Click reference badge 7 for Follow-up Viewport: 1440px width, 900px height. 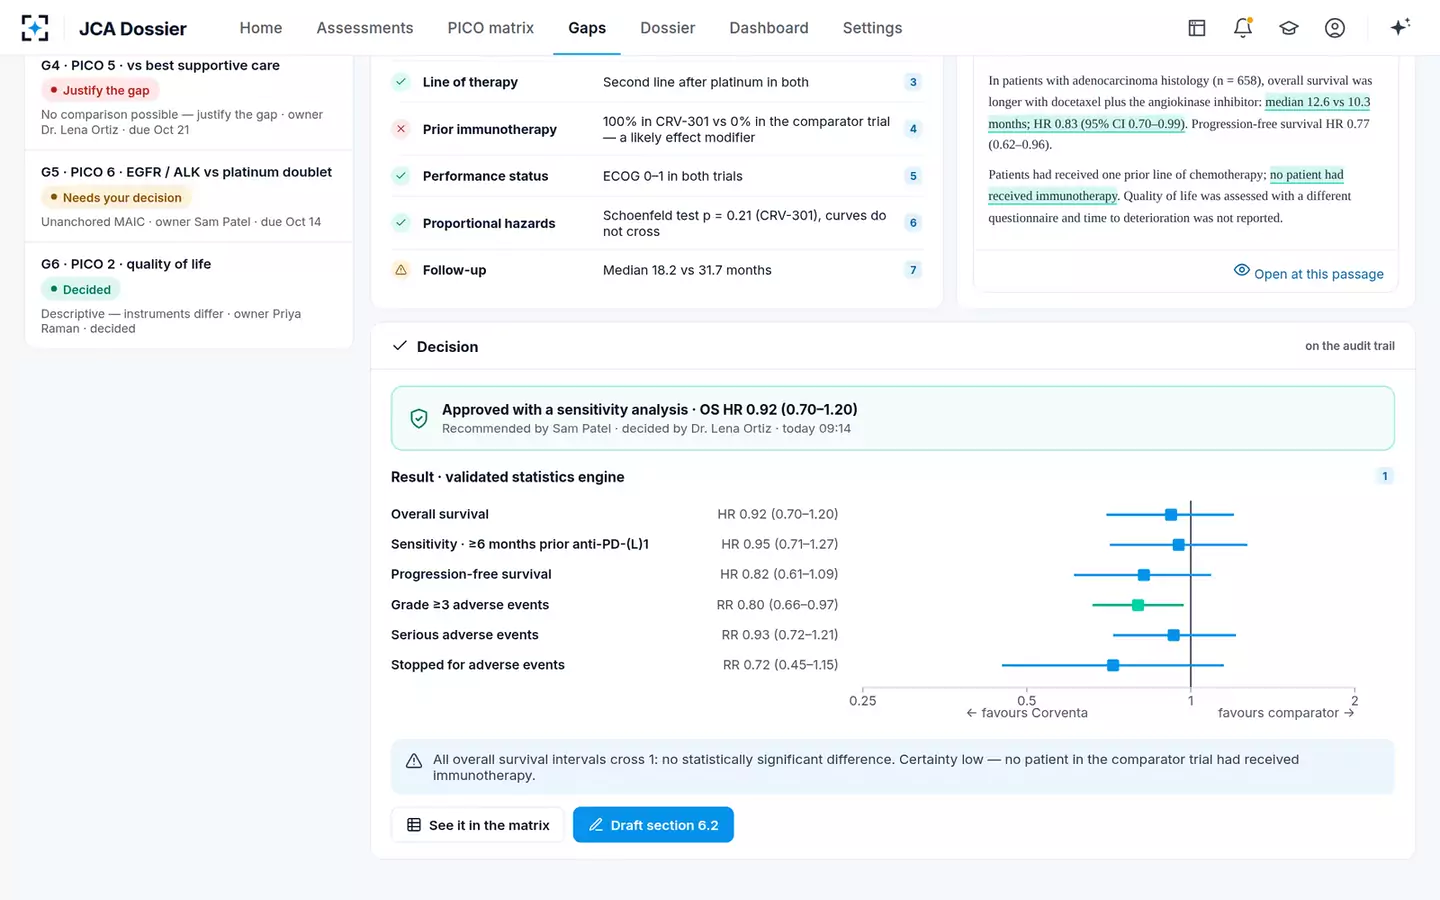(x=913, y=270)
